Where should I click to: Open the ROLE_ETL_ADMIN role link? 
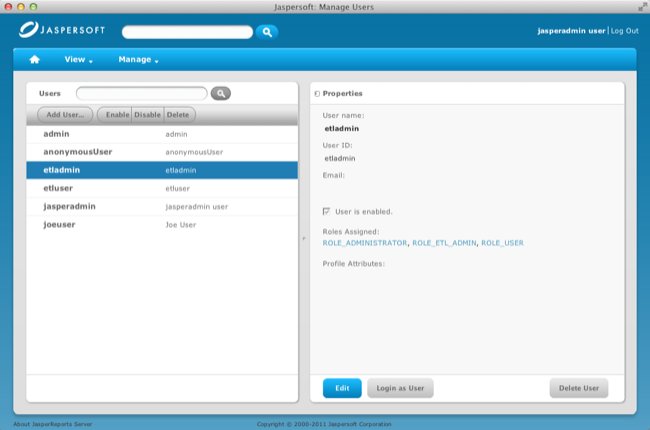[444, 243]
